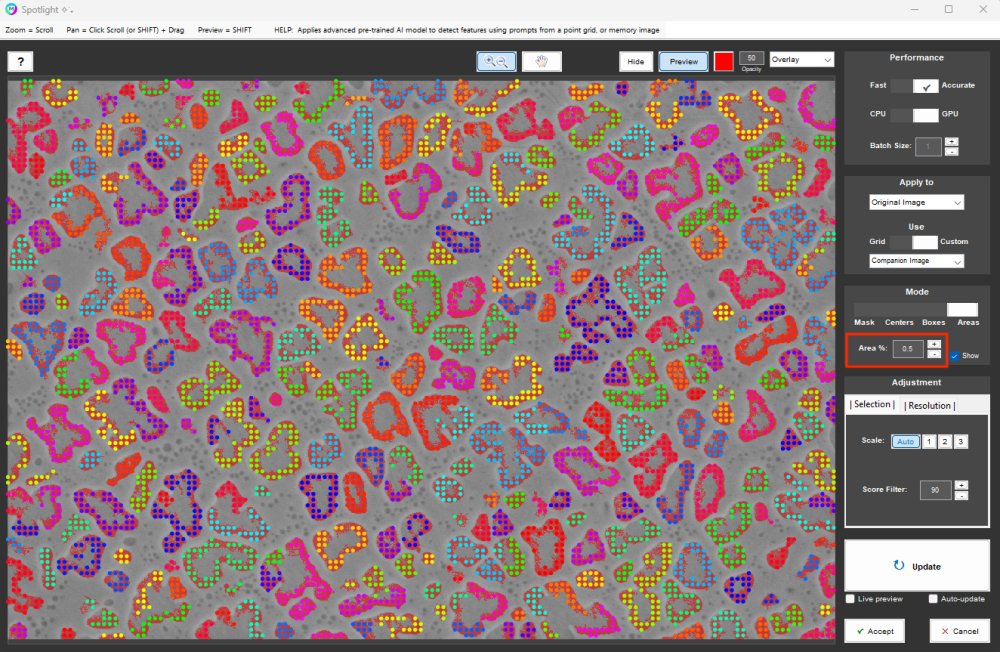Viewport: 1000px width, 652px height.
Task: Click the Preview button
Action: coord(683,61)
